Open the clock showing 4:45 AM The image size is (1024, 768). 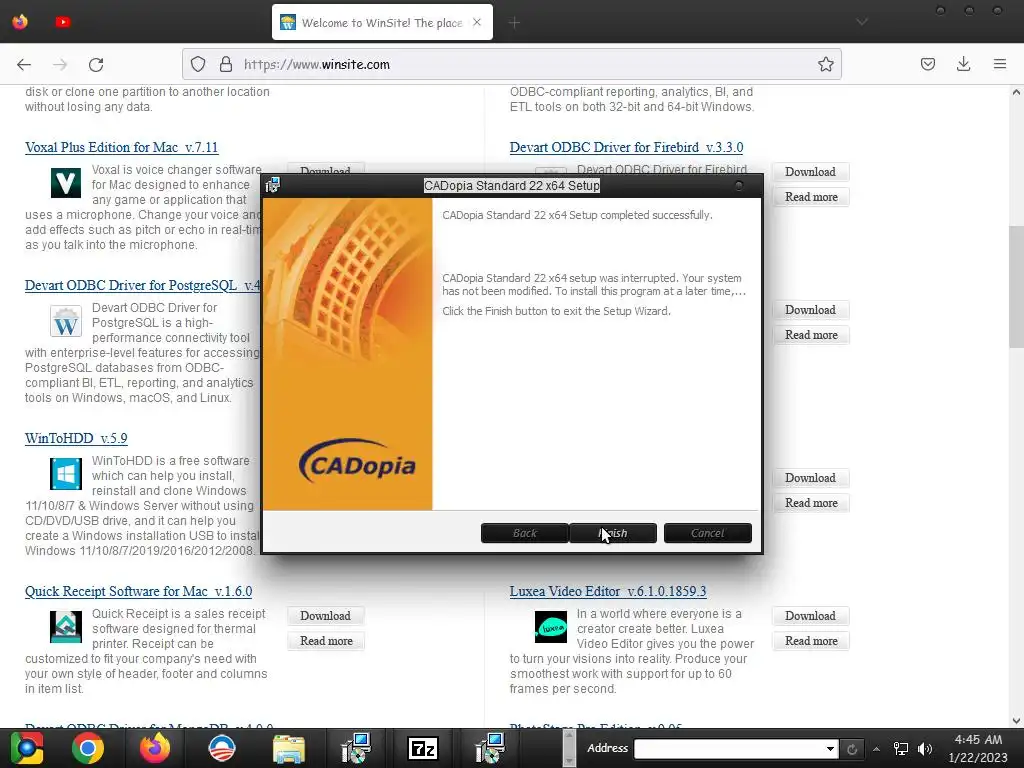tap(978, 748)
